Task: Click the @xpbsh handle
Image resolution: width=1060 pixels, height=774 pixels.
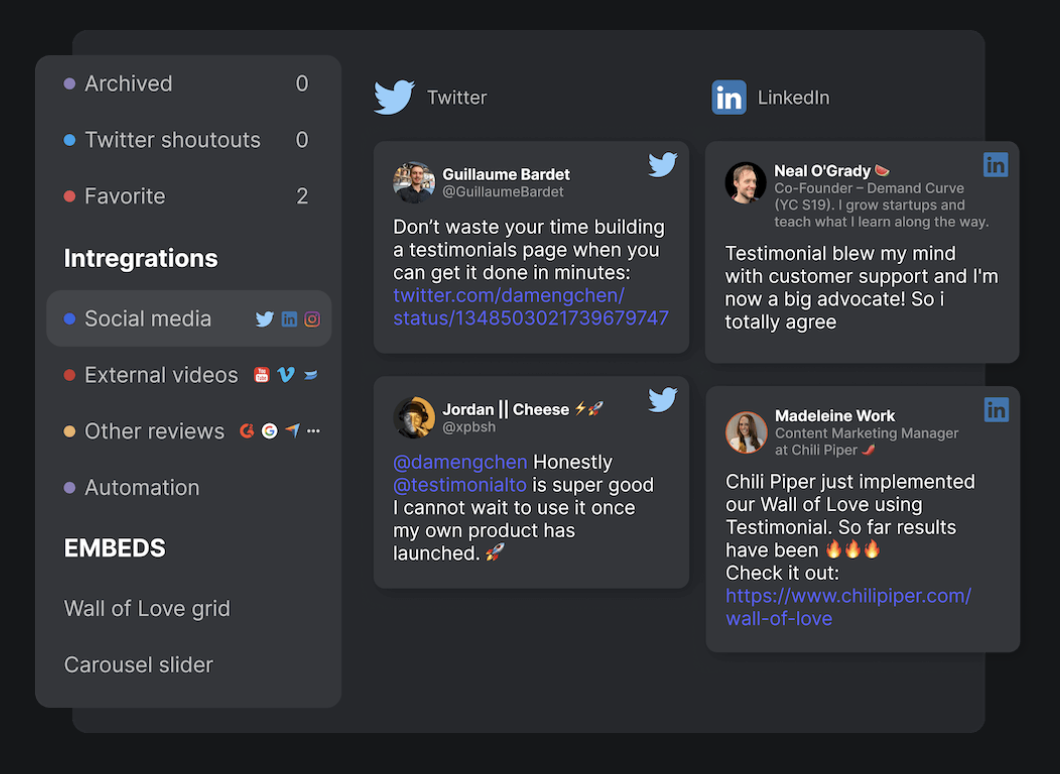Action: pyautogui.click(x=468, y=427)
